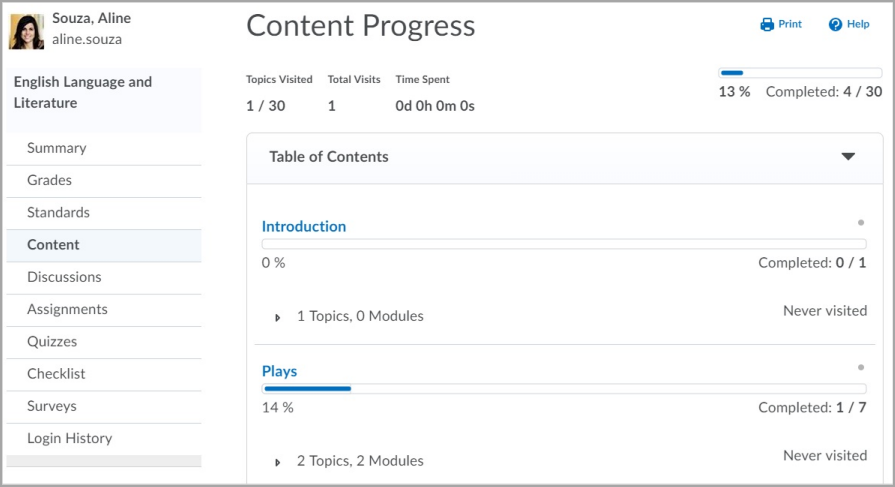Click the gray status dot beside Introduction
This screenshot has height=487, width=895.
[861, 223]
